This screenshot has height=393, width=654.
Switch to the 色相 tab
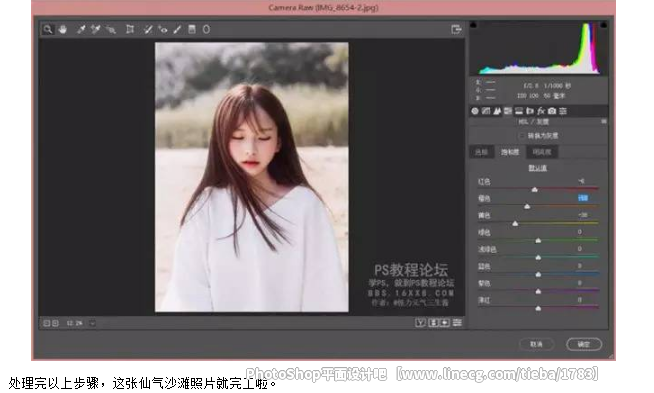(481, 152)
